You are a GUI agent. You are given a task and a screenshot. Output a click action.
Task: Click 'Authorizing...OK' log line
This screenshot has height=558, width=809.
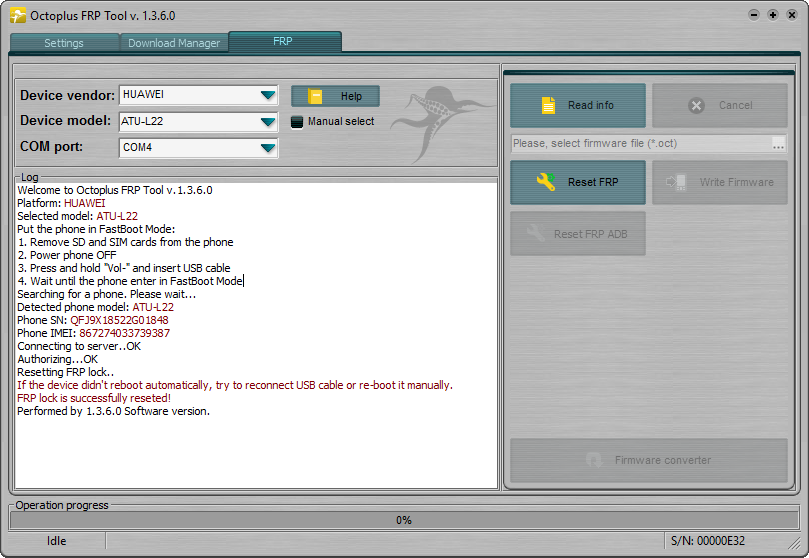(x=57, y=359)
